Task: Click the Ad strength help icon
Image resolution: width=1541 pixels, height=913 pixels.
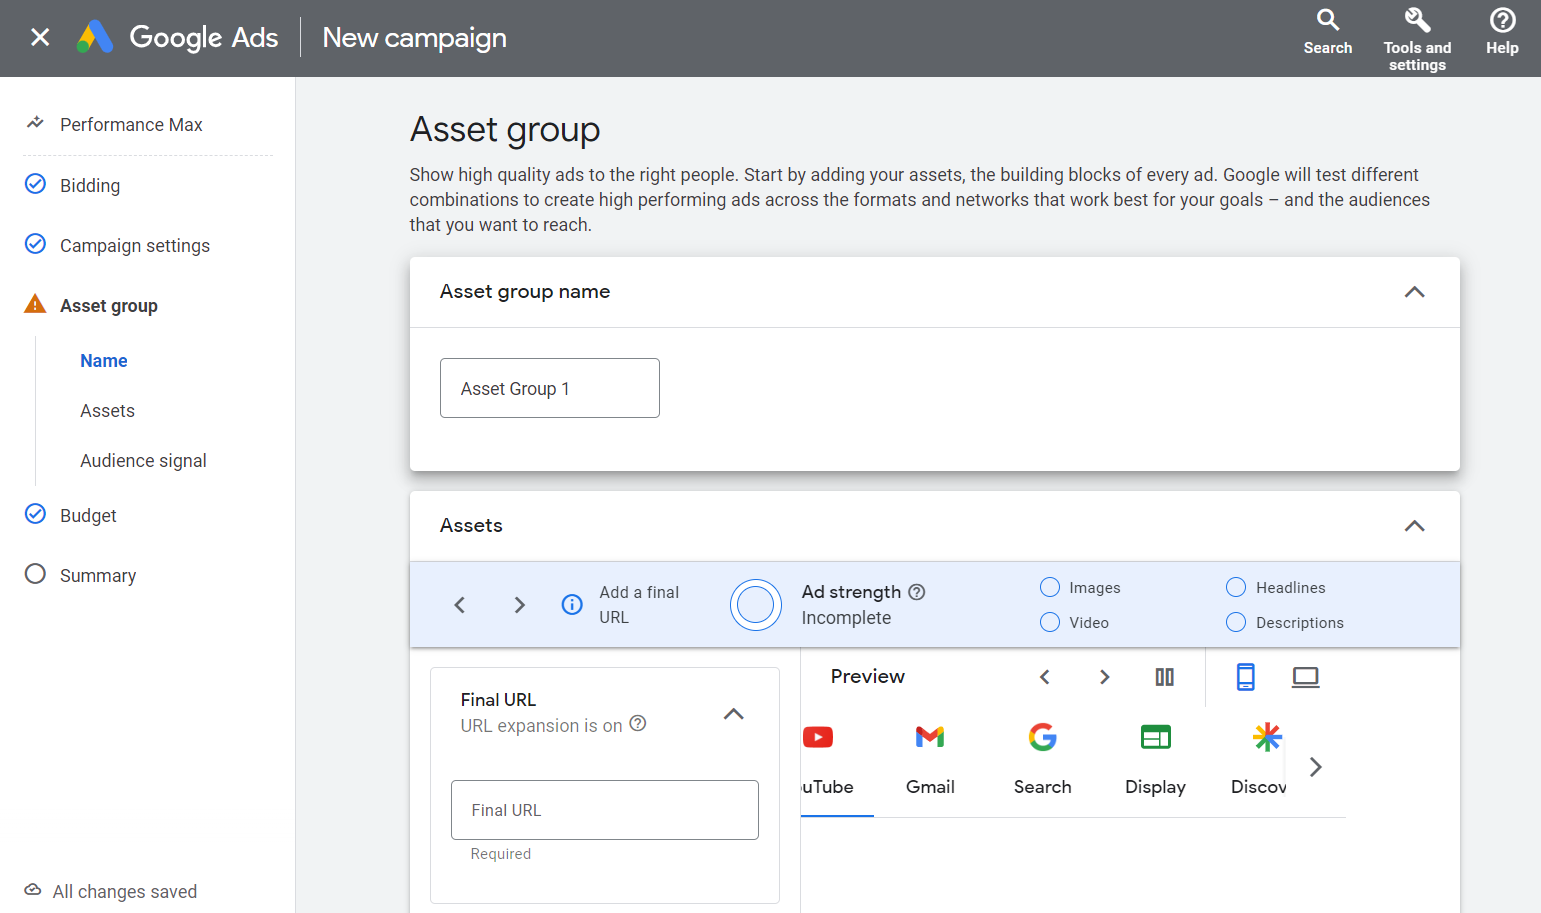Action: click(916, 592)
